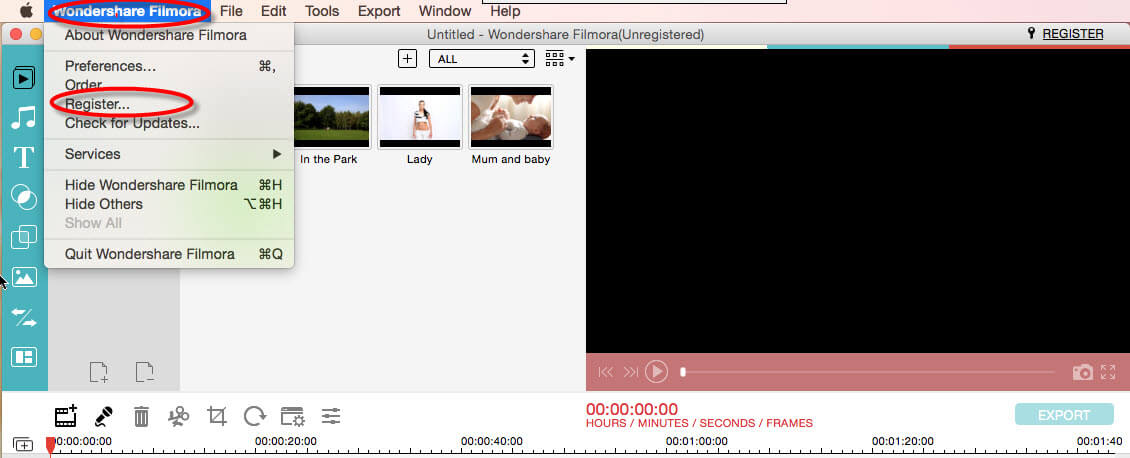Click the 00:01:00:00 timeline ruler mark
The image size is (1130, 458).
[x=696, y=441]
